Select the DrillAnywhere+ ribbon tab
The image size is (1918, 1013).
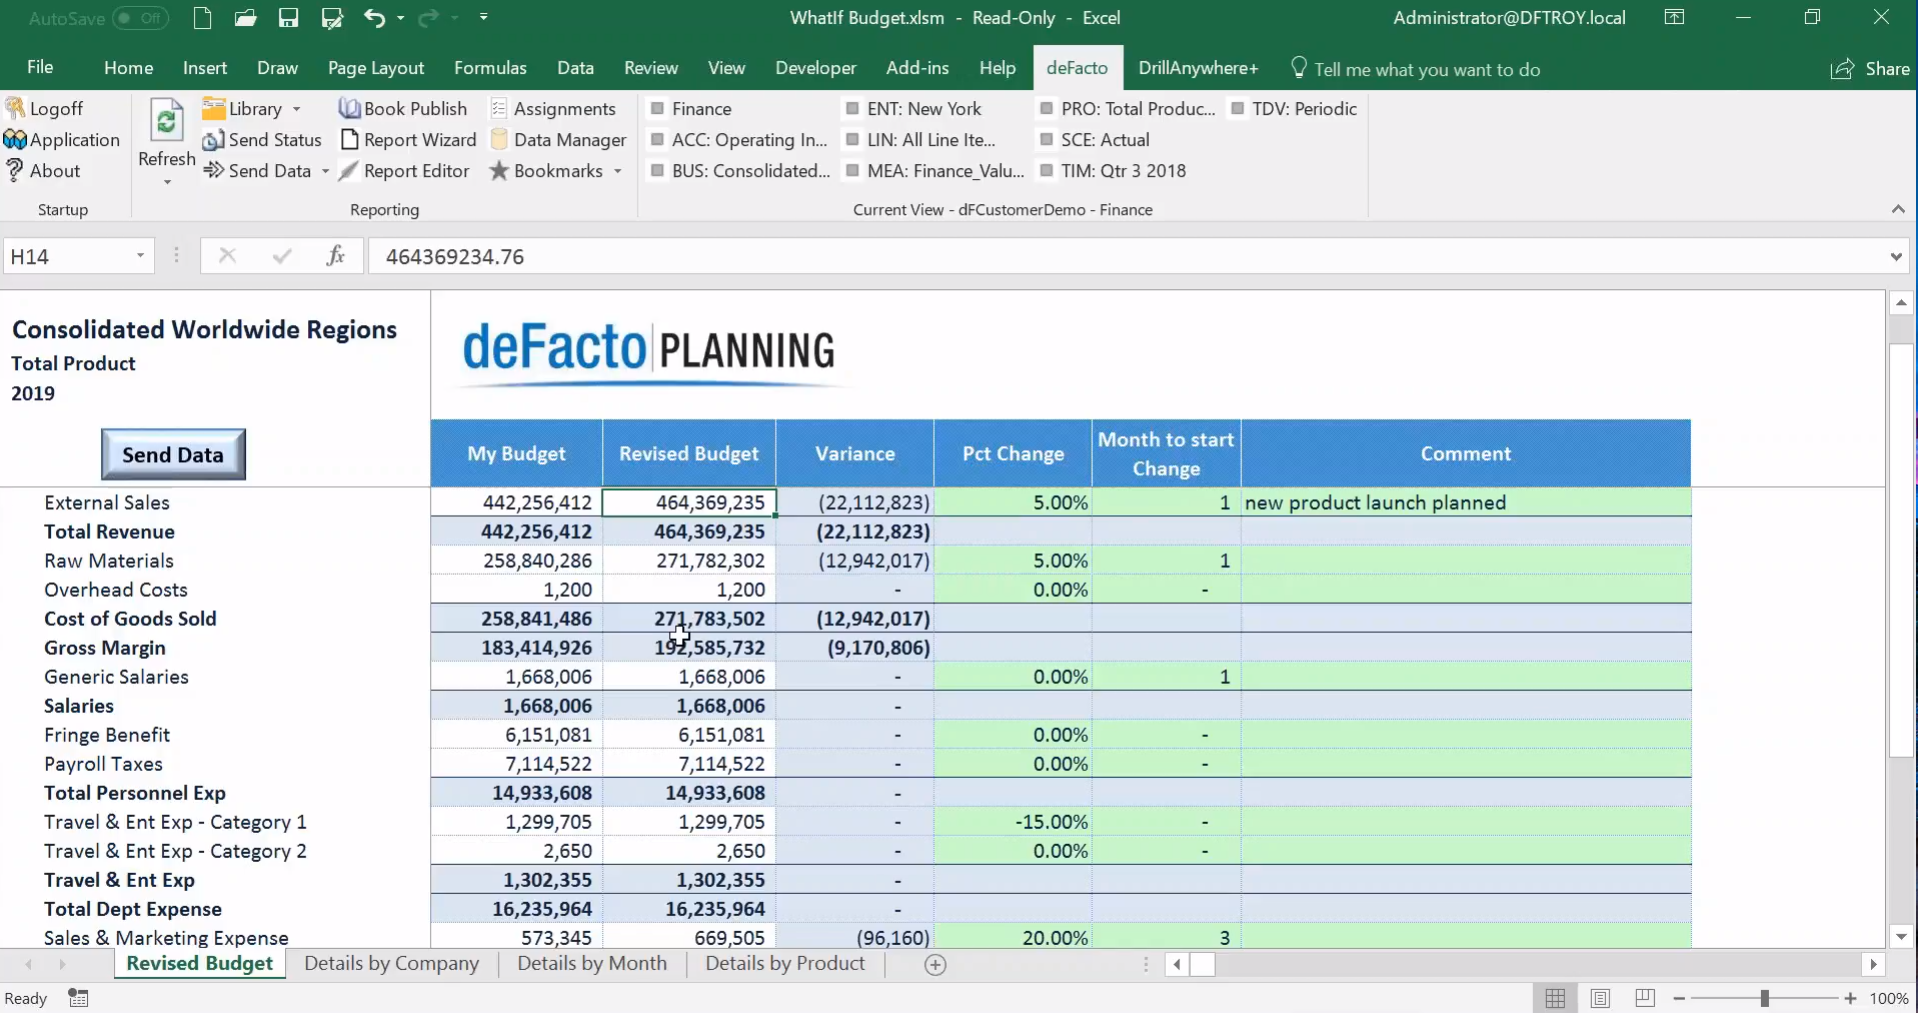point(1198,68)
